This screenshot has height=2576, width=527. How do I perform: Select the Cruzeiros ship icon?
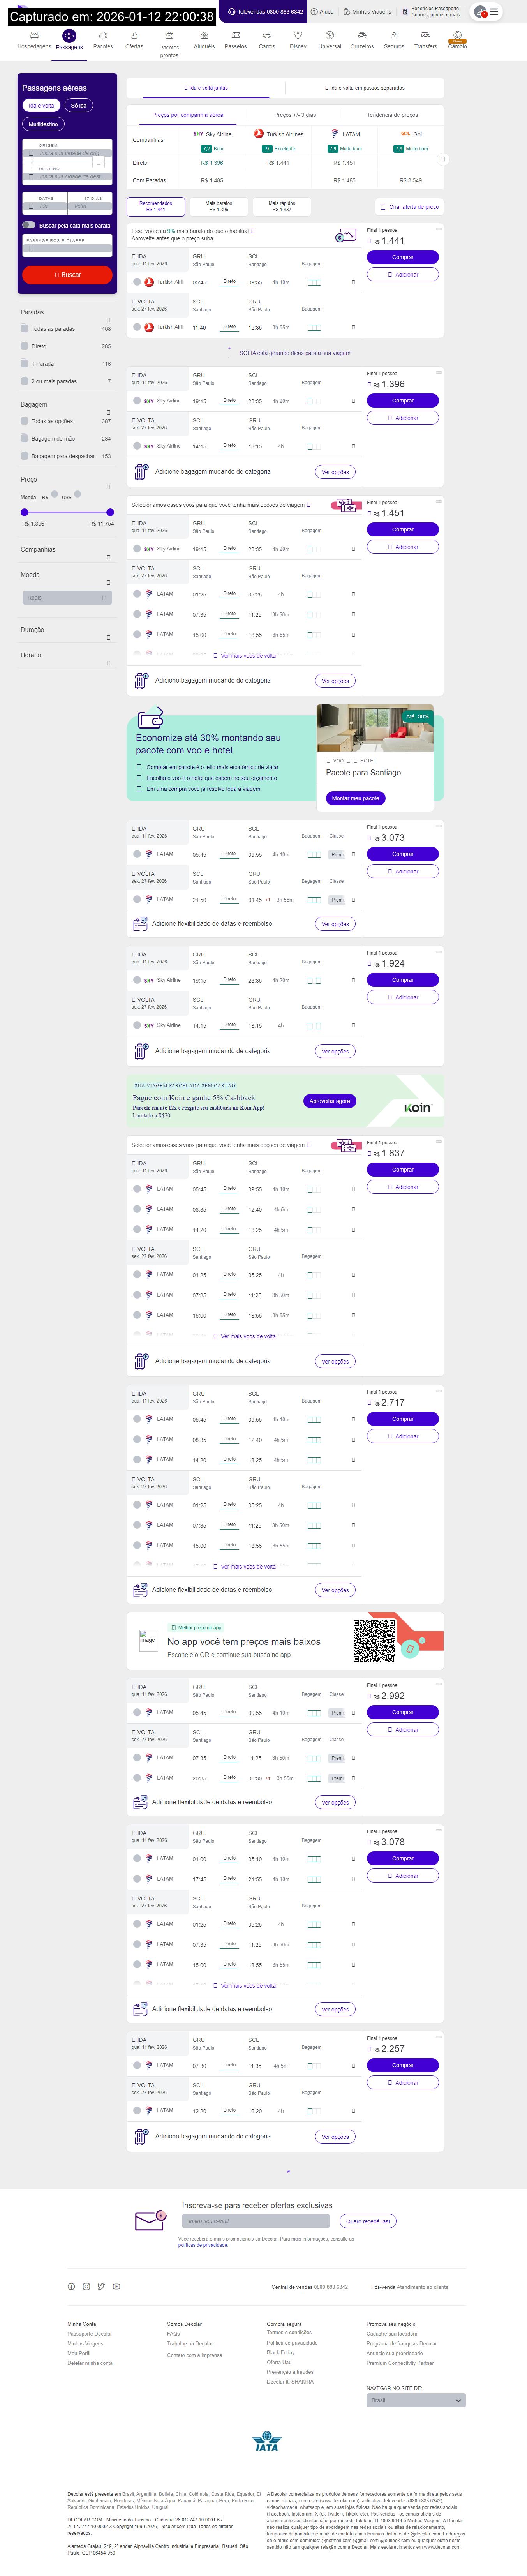362,36
